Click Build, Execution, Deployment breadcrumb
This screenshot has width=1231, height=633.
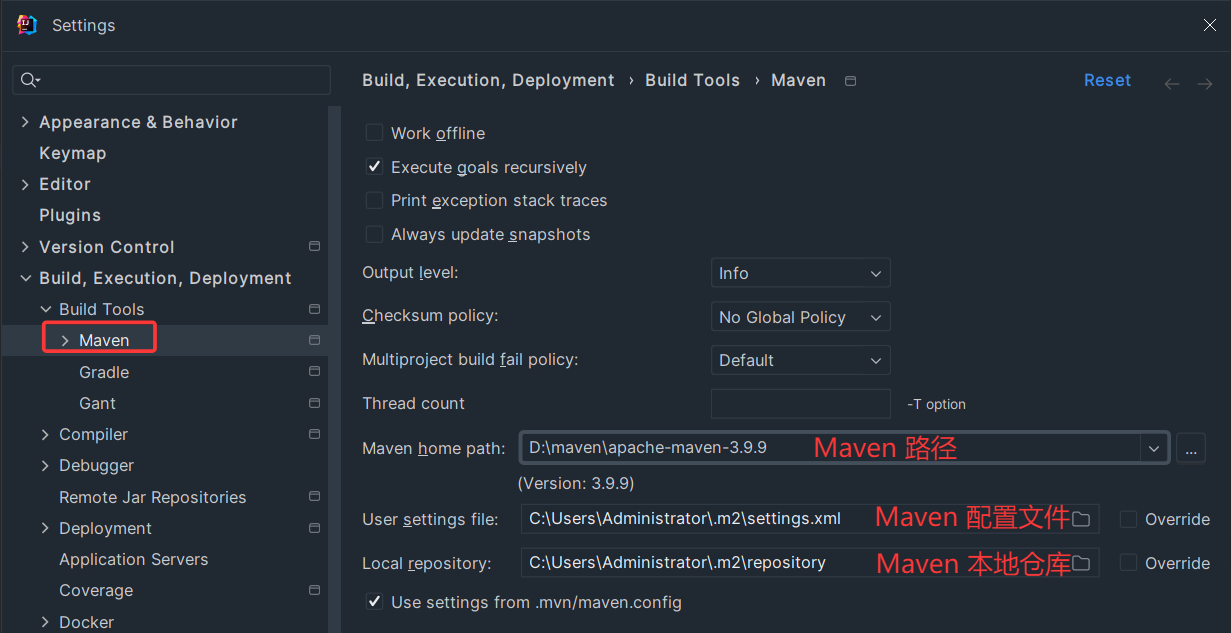(x=488, y=80)
